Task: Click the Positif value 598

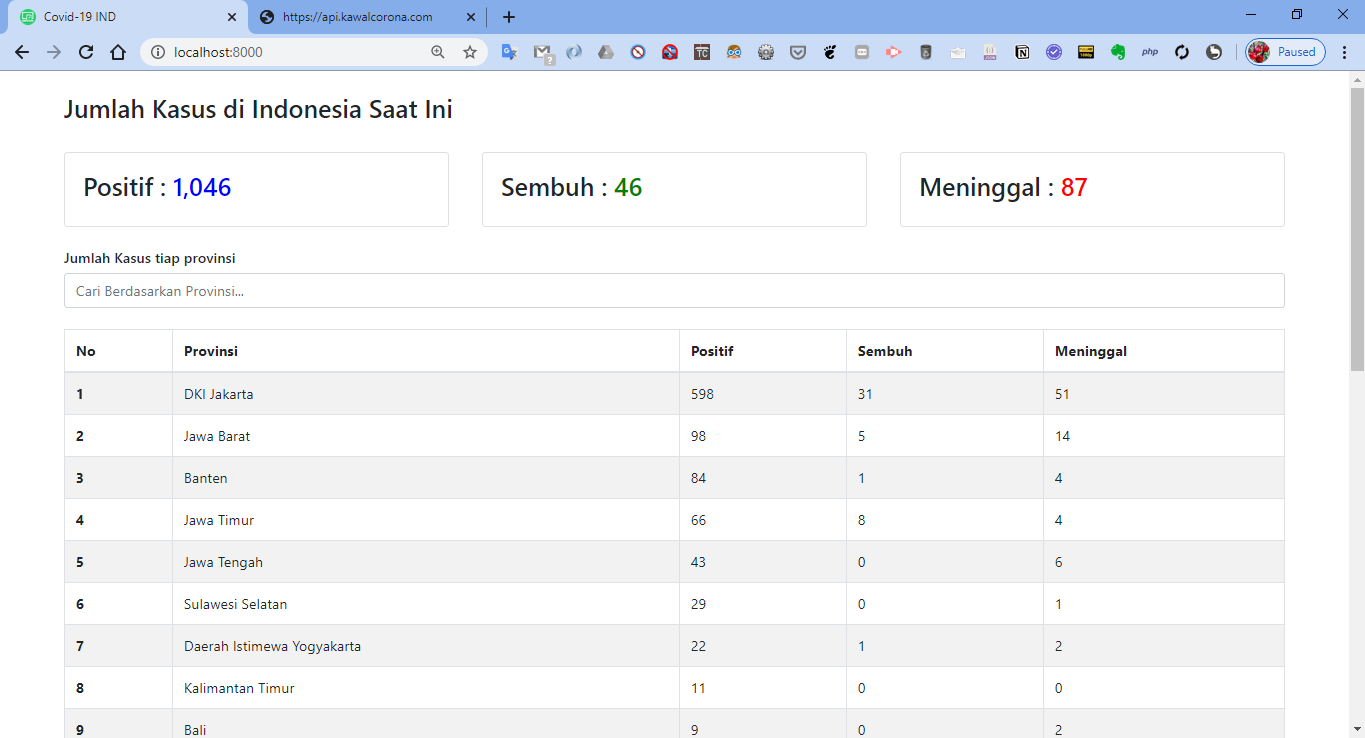Action: pyautogui.click(x=702, y=394)
